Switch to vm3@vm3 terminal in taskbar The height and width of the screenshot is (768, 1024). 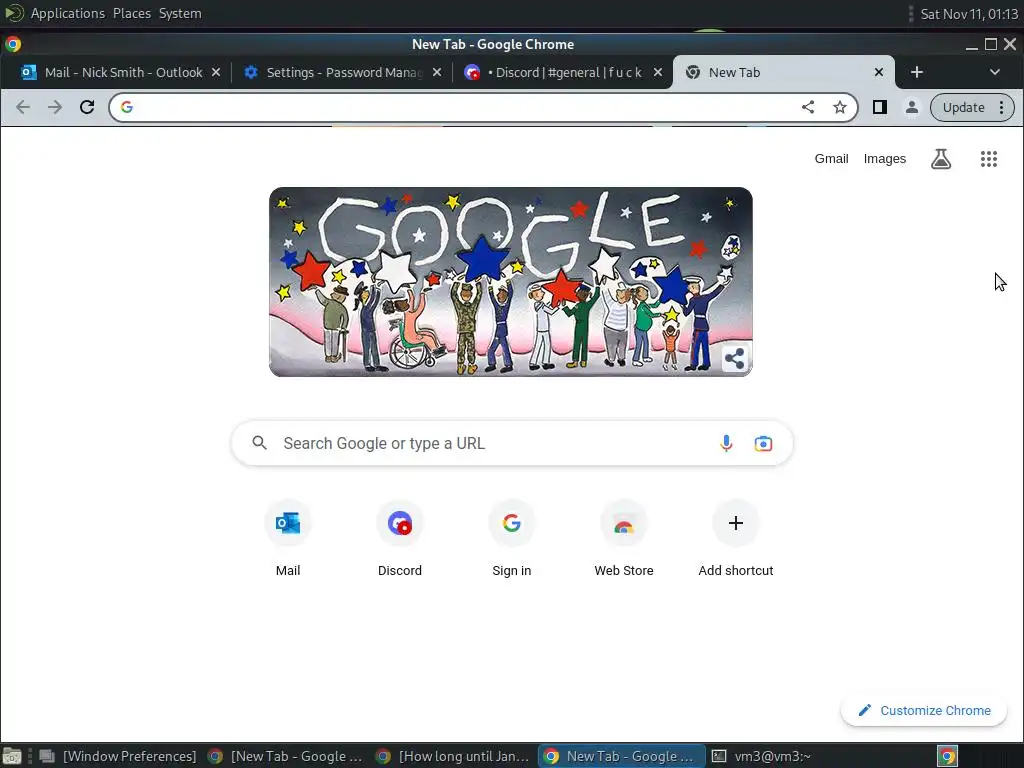pos(761,756)
